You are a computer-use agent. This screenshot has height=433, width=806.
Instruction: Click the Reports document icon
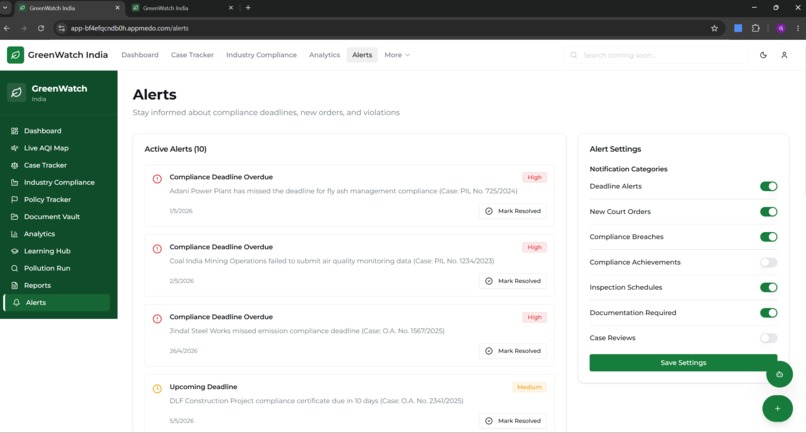14,285
